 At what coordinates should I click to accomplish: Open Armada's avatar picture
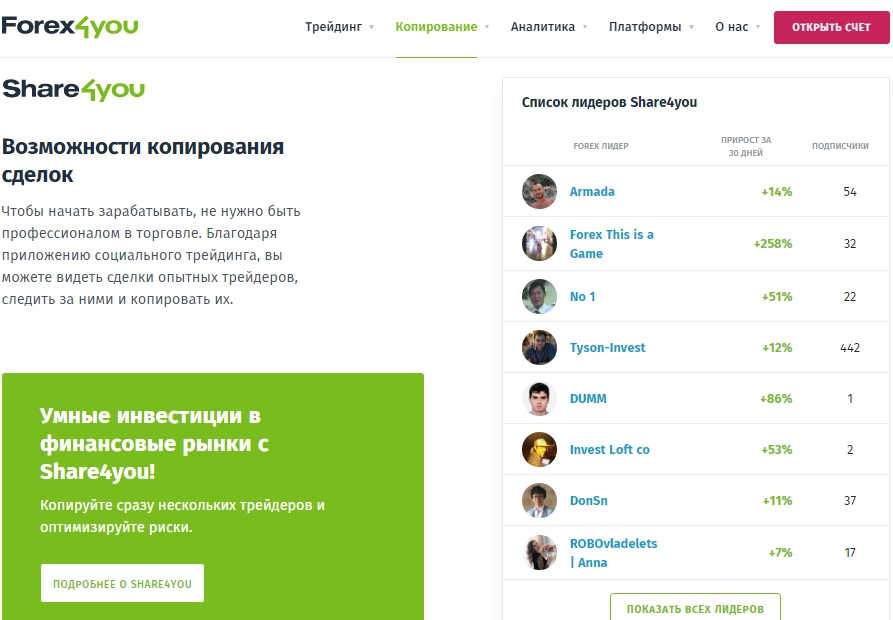[539, 191]
